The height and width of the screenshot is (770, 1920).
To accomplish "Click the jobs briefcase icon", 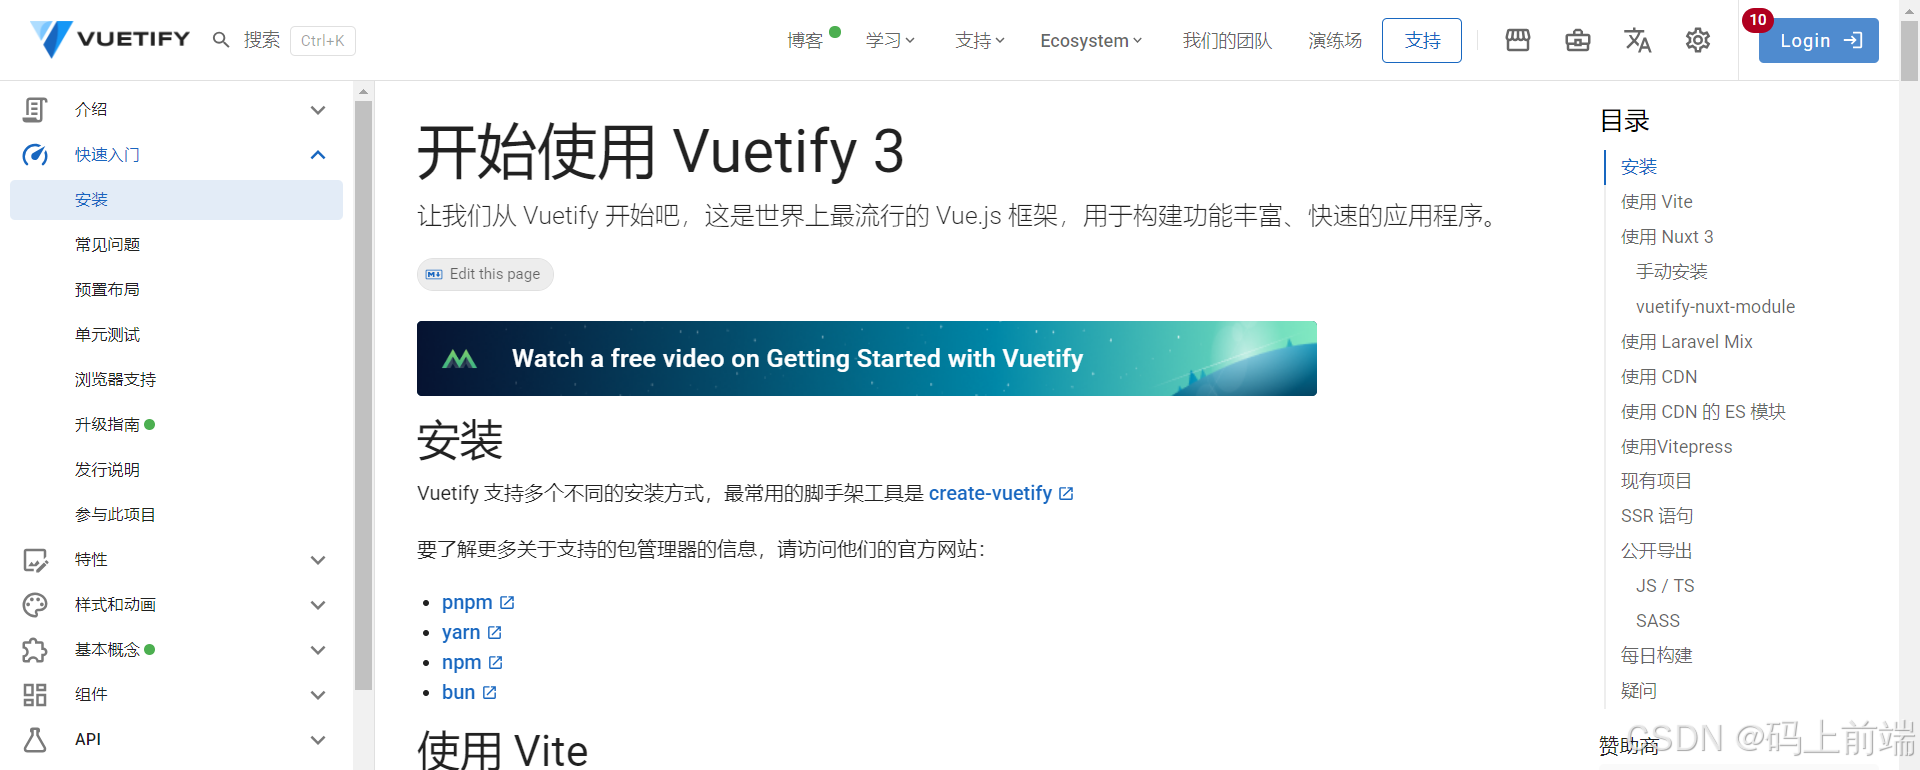I will click(x=1578, y=40).
